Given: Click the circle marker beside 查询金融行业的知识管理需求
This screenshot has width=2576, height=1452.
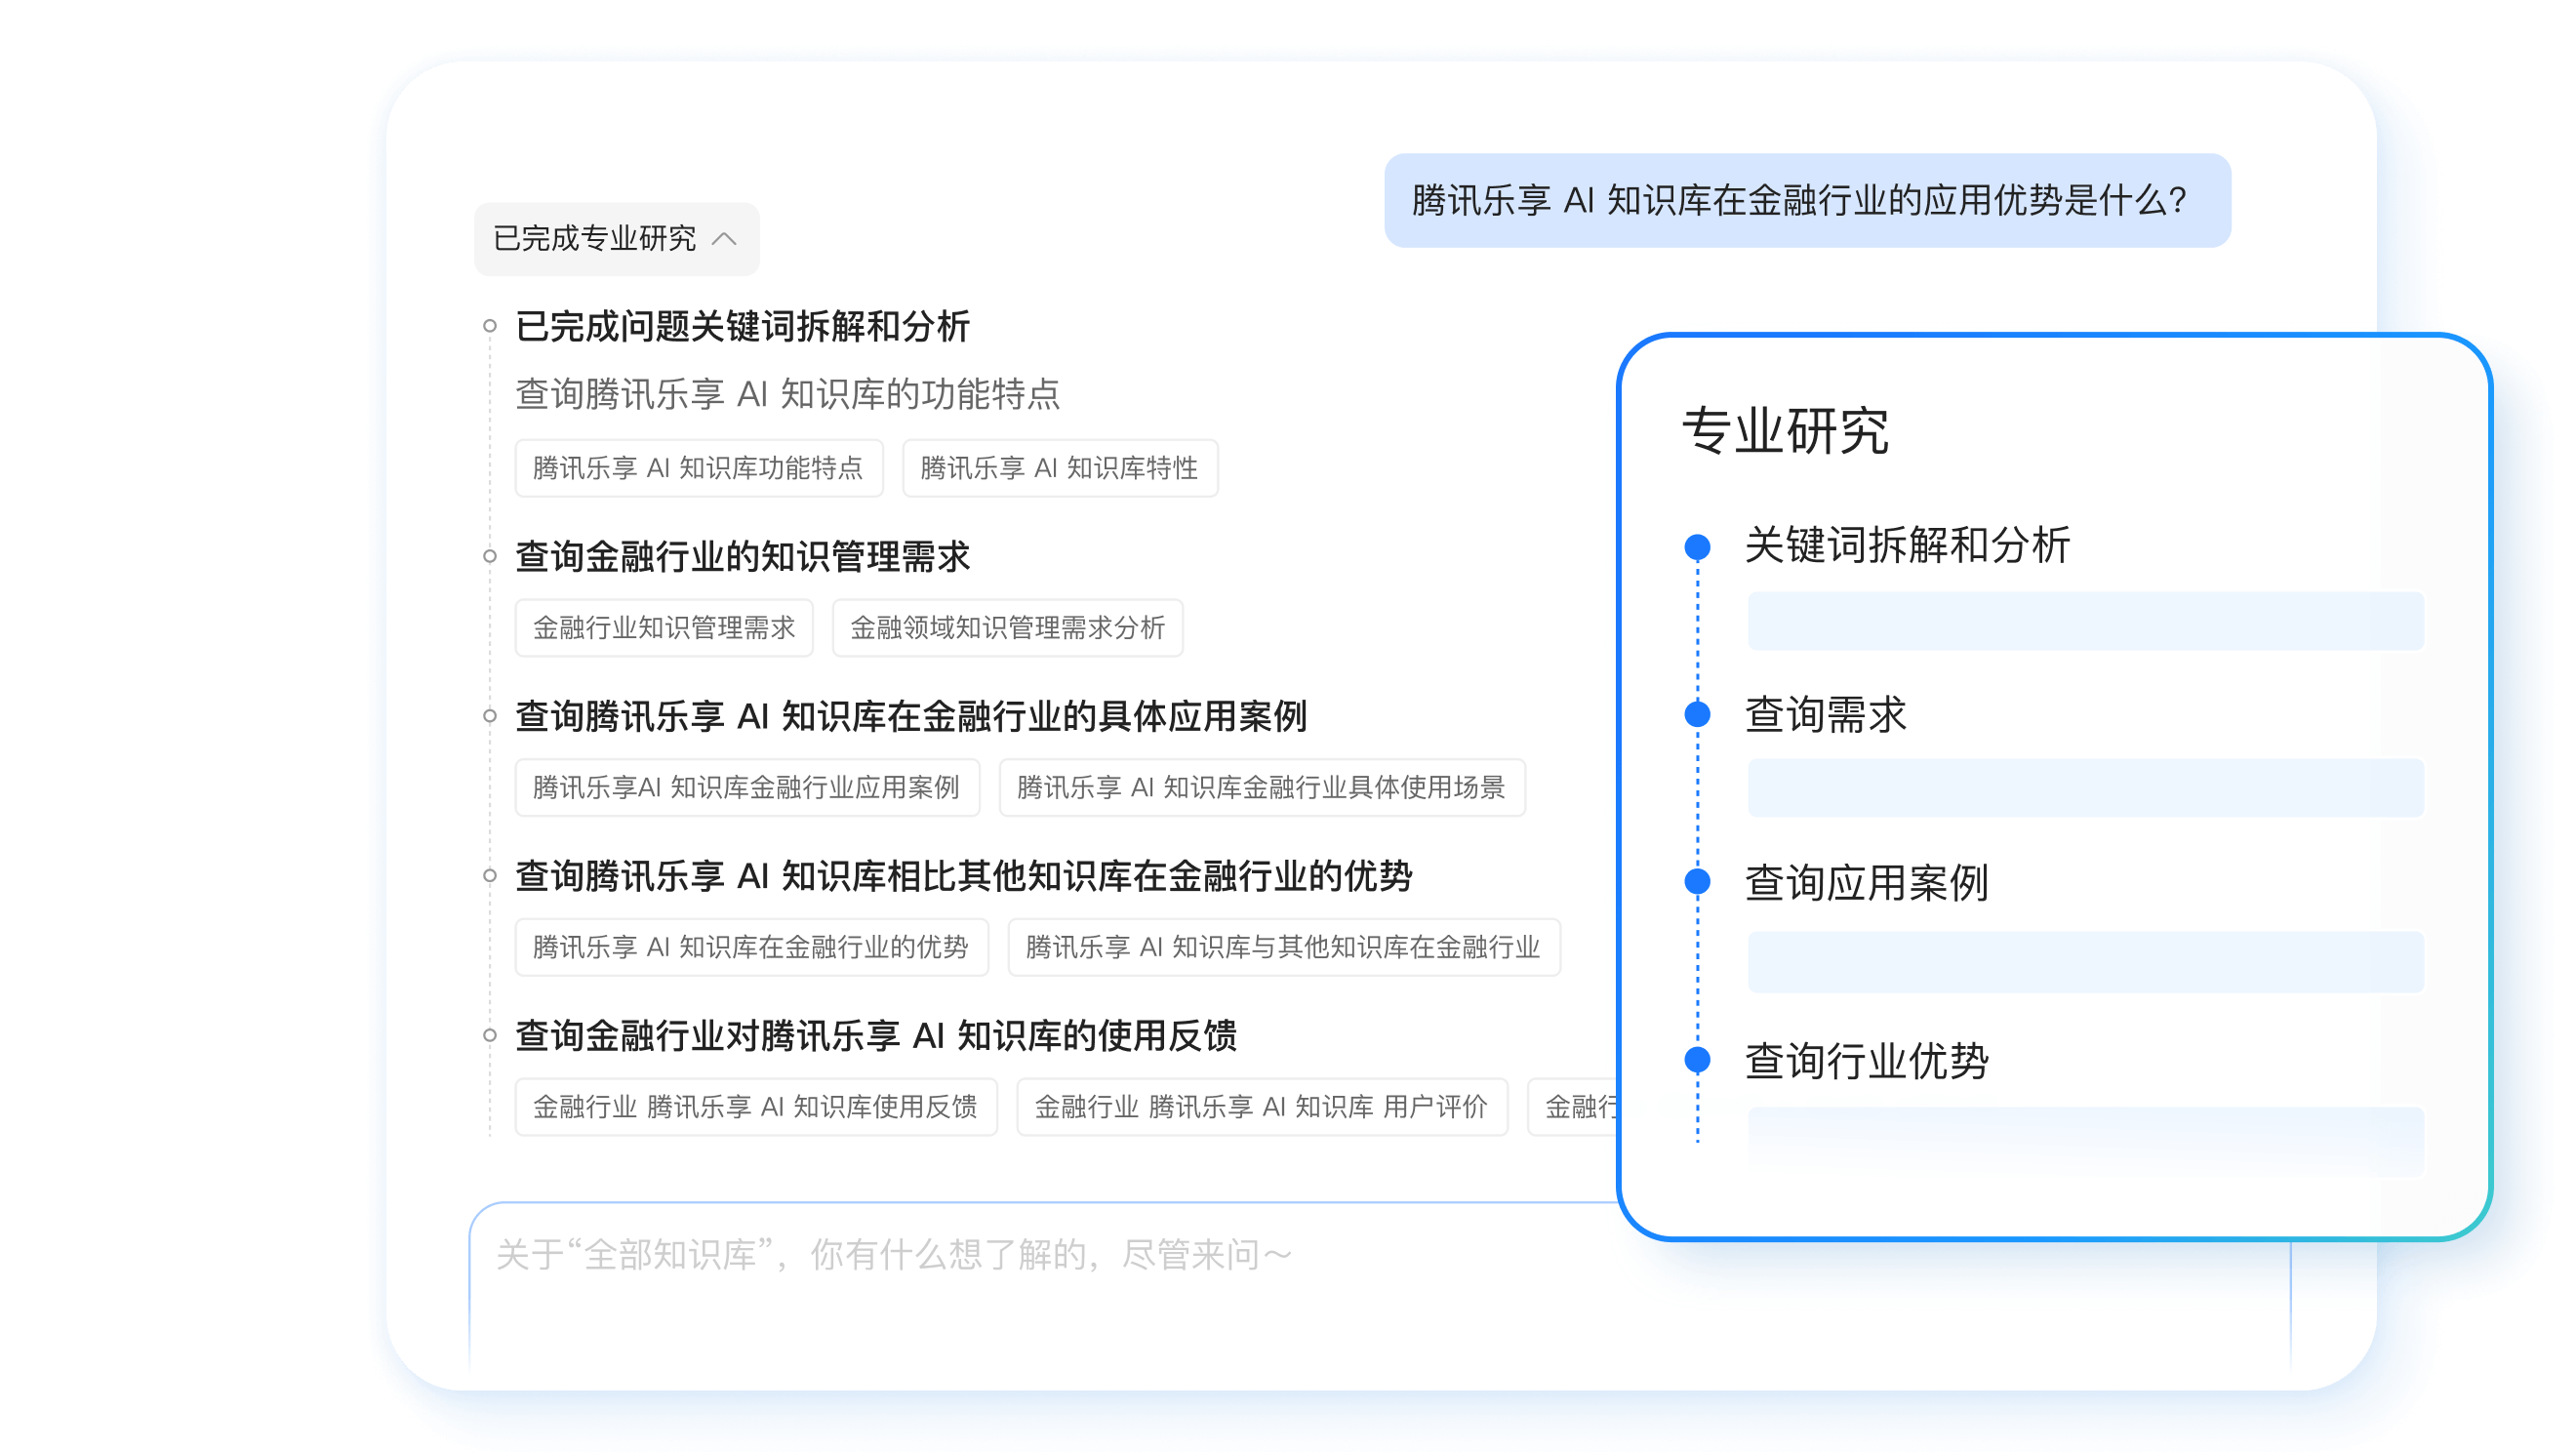Looking at the screenshot, I should click(489, 554).
